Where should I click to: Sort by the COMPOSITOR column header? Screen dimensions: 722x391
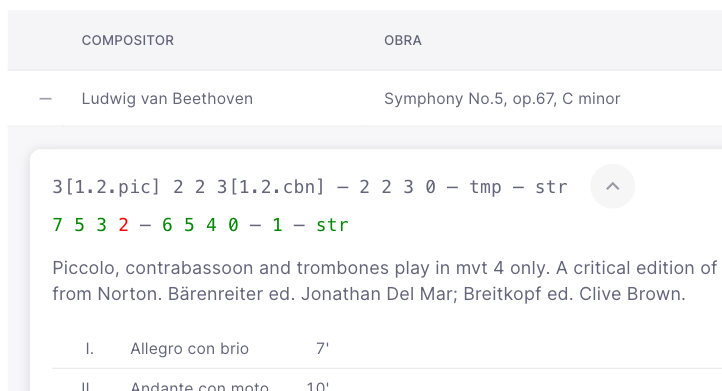(128, 41)
